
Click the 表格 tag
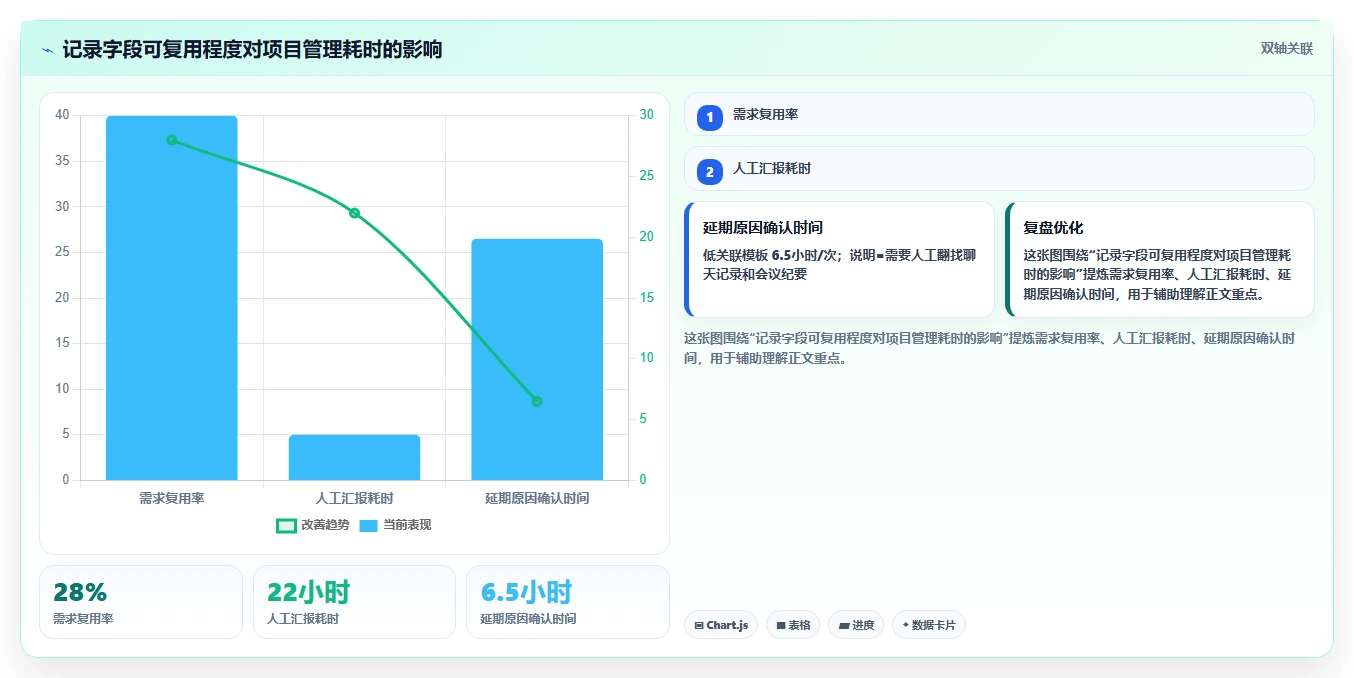click(x=793, y=625)
